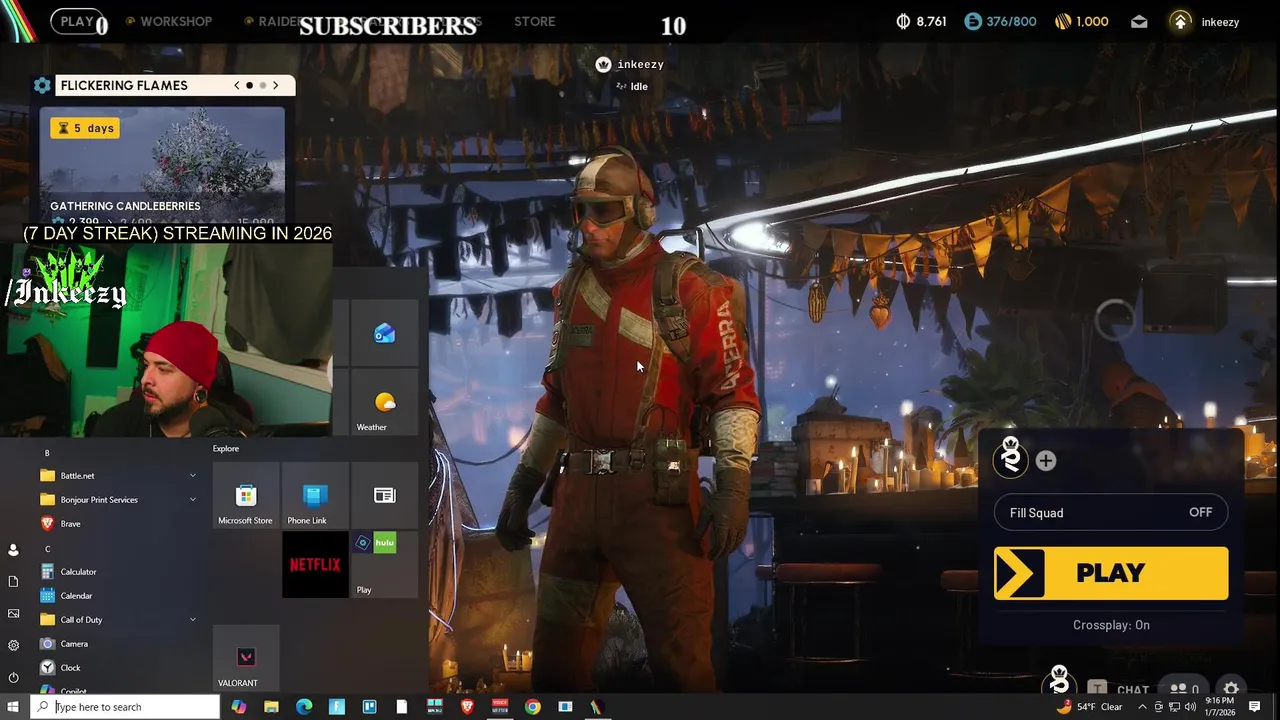The width and height of the screenshot is (1280, 720).
Task: Open the STORE tab
Action: click(x=535, y=21)
